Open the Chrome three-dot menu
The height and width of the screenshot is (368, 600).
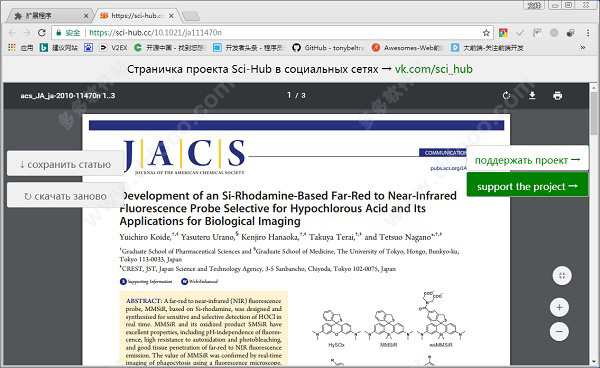click(x=588, y=33)
